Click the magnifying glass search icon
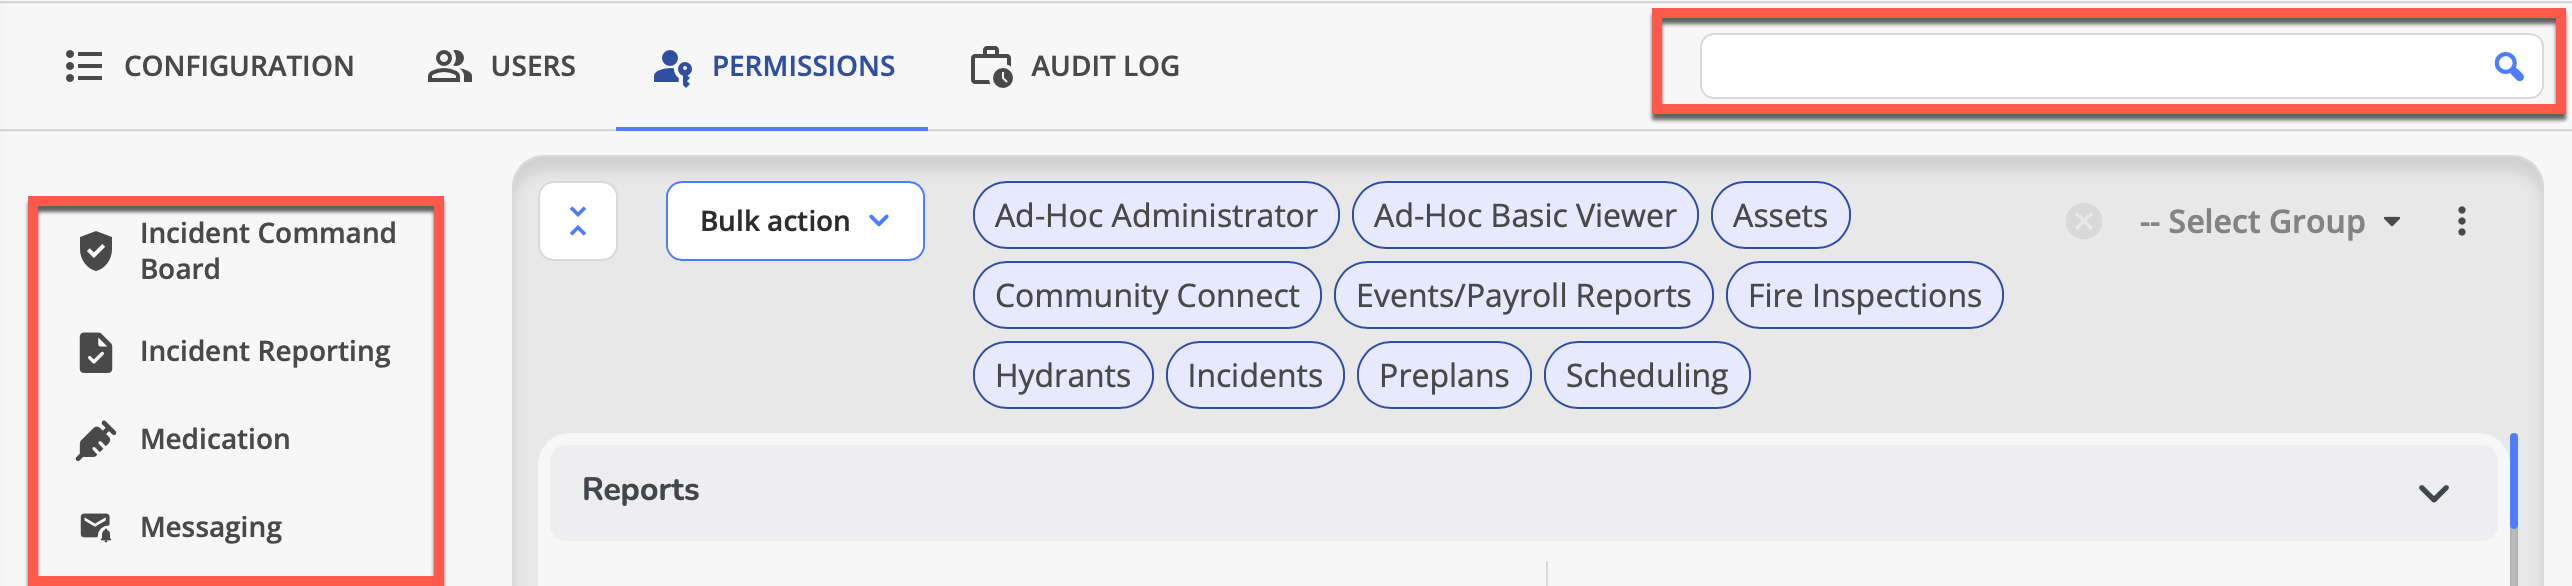 coord(2508,67)
